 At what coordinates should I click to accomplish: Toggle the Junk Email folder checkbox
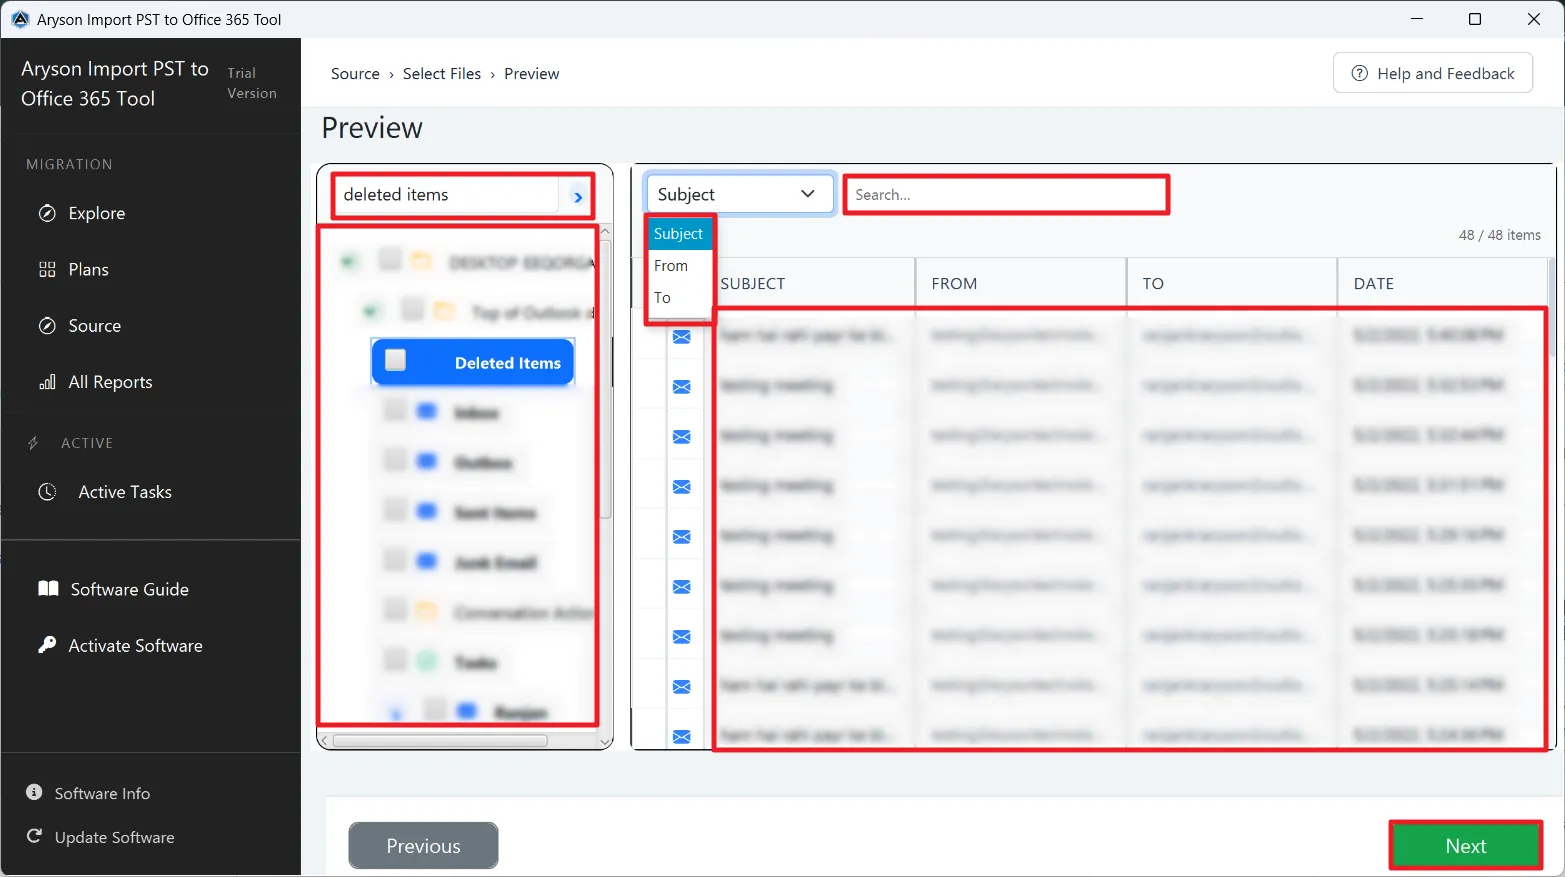(x=396, y=560)
